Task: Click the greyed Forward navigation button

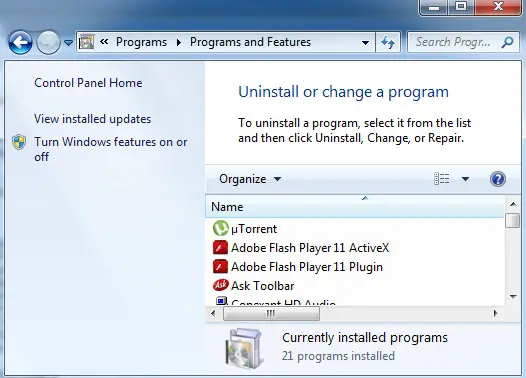Action: tap(48, 42)
